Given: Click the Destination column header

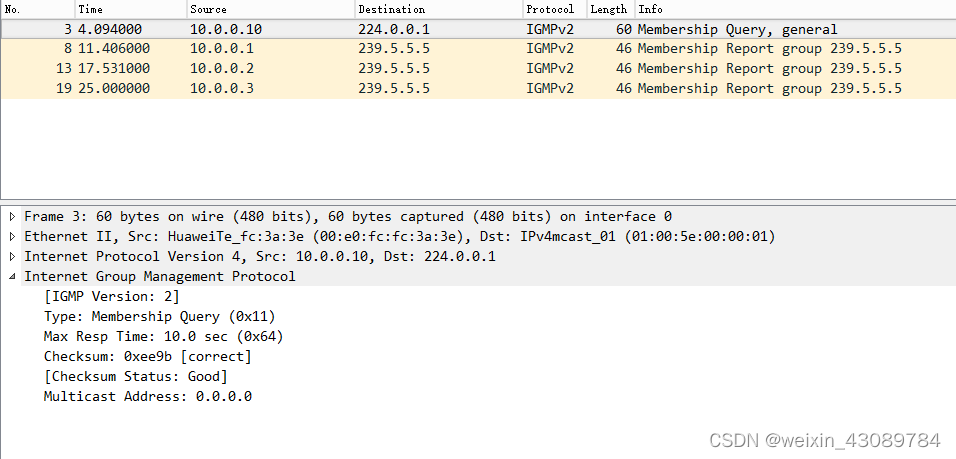Looking at the screenshot, I should tap(439, 9).
